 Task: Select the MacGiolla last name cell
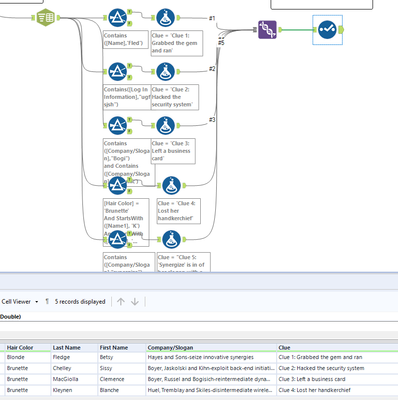[74, 379]
